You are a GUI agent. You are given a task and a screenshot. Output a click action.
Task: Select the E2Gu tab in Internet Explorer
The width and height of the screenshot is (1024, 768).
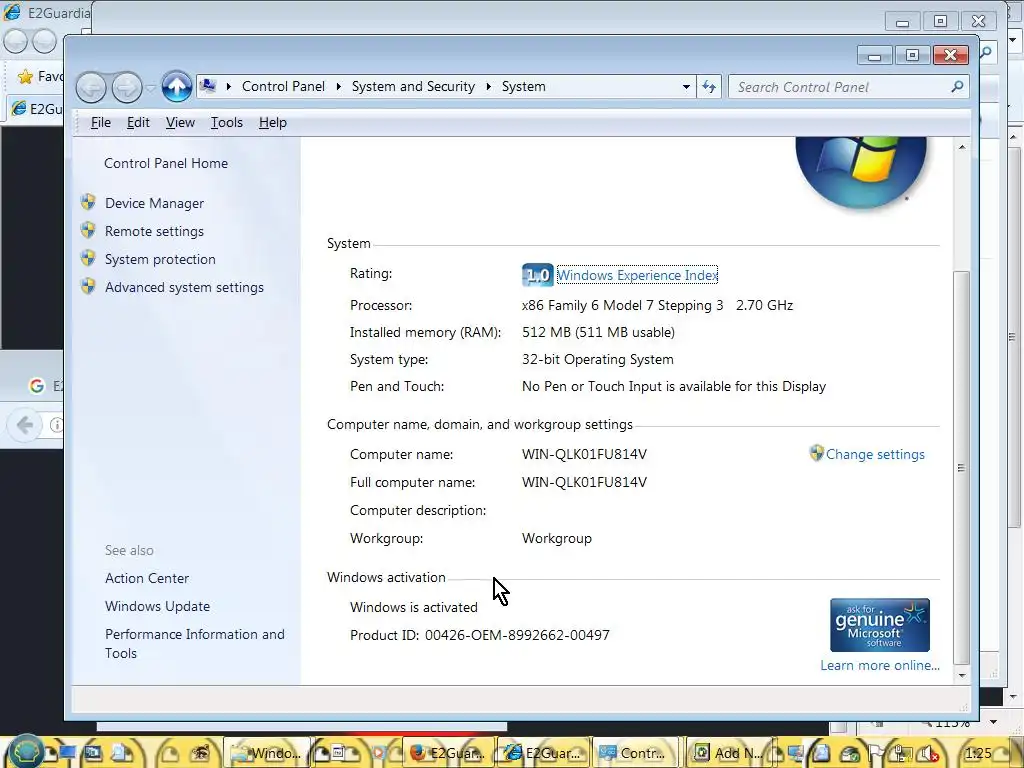(x=37, y=108)
